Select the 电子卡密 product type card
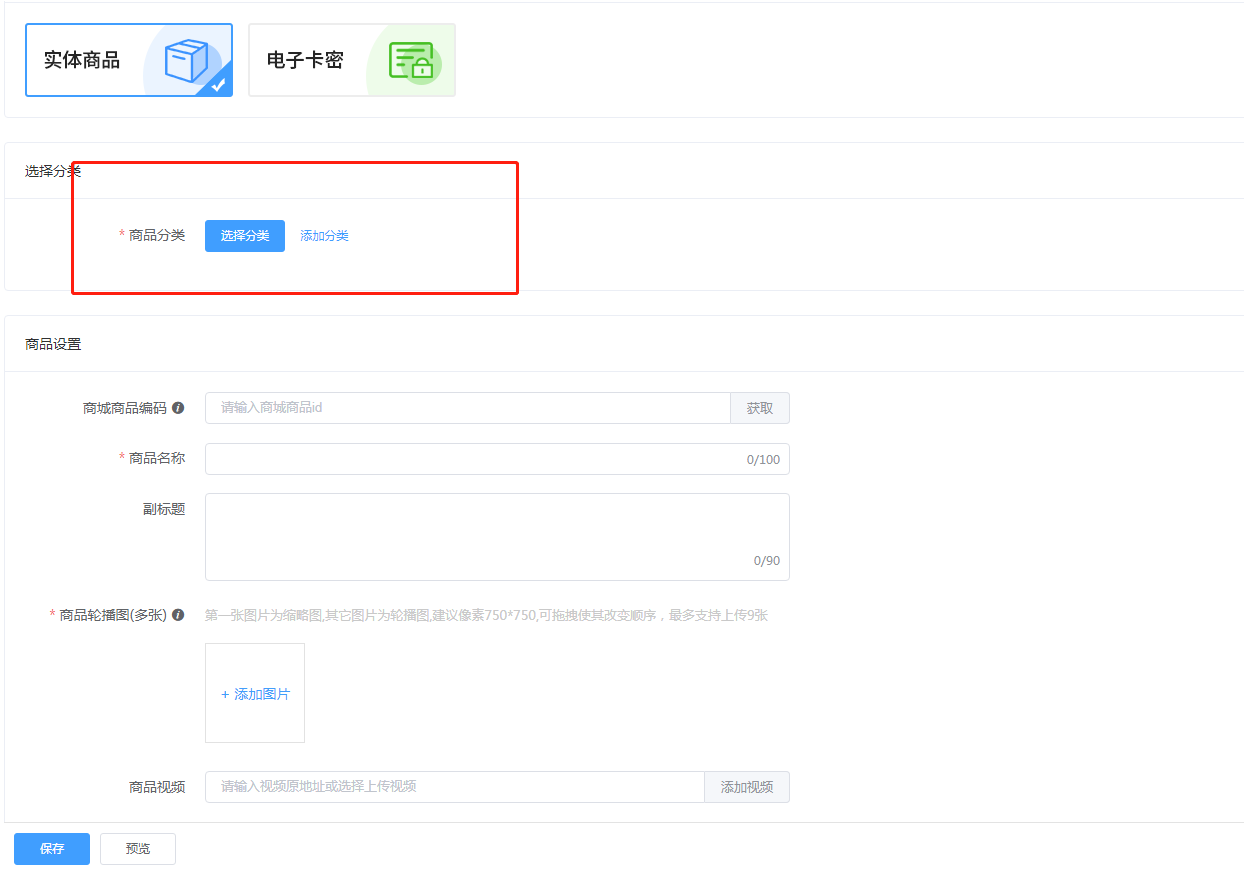The width and height of the screenshot is (1244, 873). click(x=352, y=60)
